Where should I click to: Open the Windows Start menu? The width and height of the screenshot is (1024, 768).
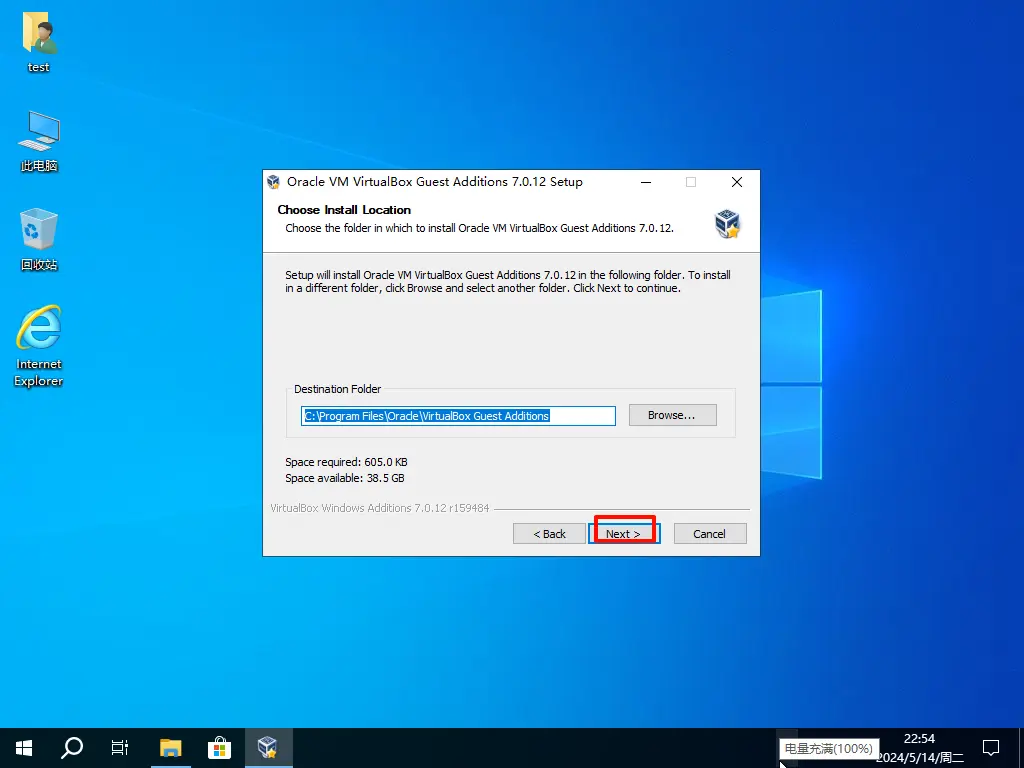pos(24,748)
